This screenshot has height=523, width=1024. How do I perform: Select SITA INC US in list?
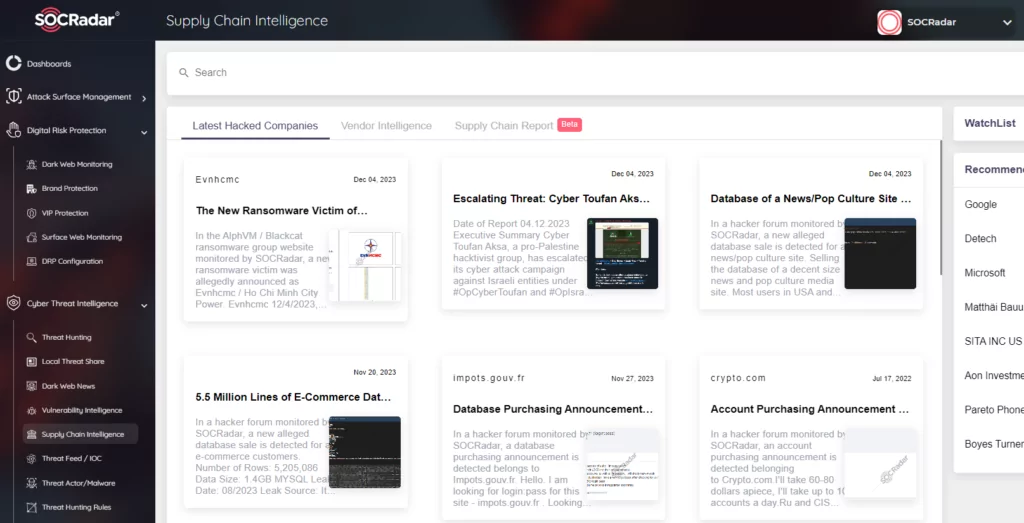pyautogui.click(x=993, y=341)
